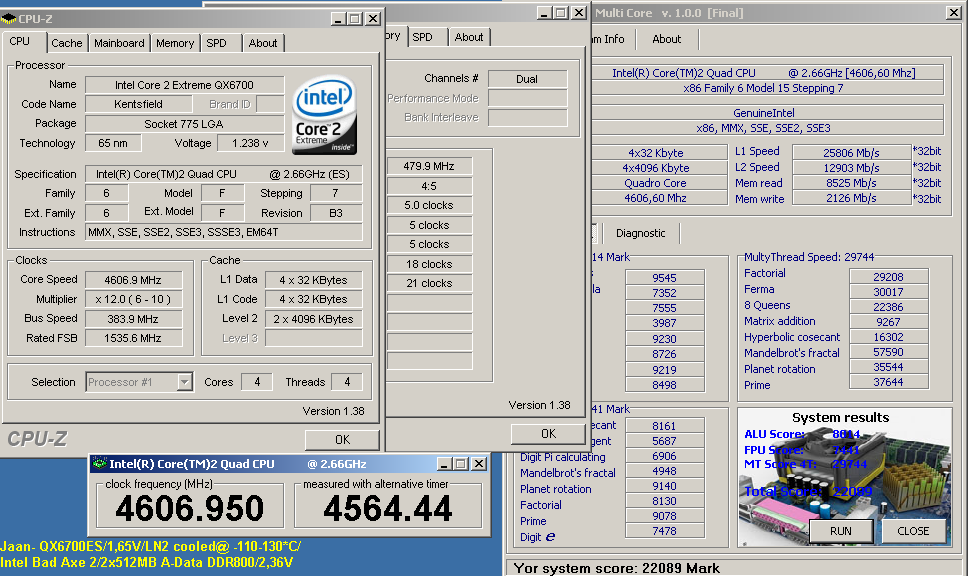Open the About tab in the CPU-Z memory window

[x=469, y=37]
